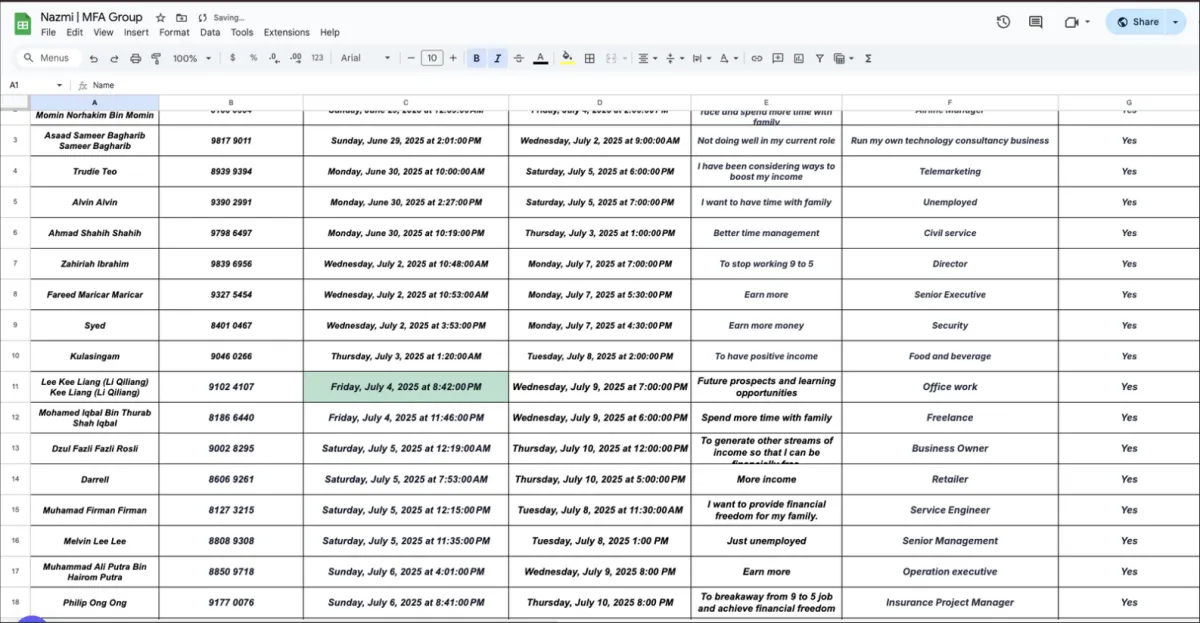Open the fill color picker
Image resolution: width=1200 pixels, height=623 pixels.
point(568,58)
